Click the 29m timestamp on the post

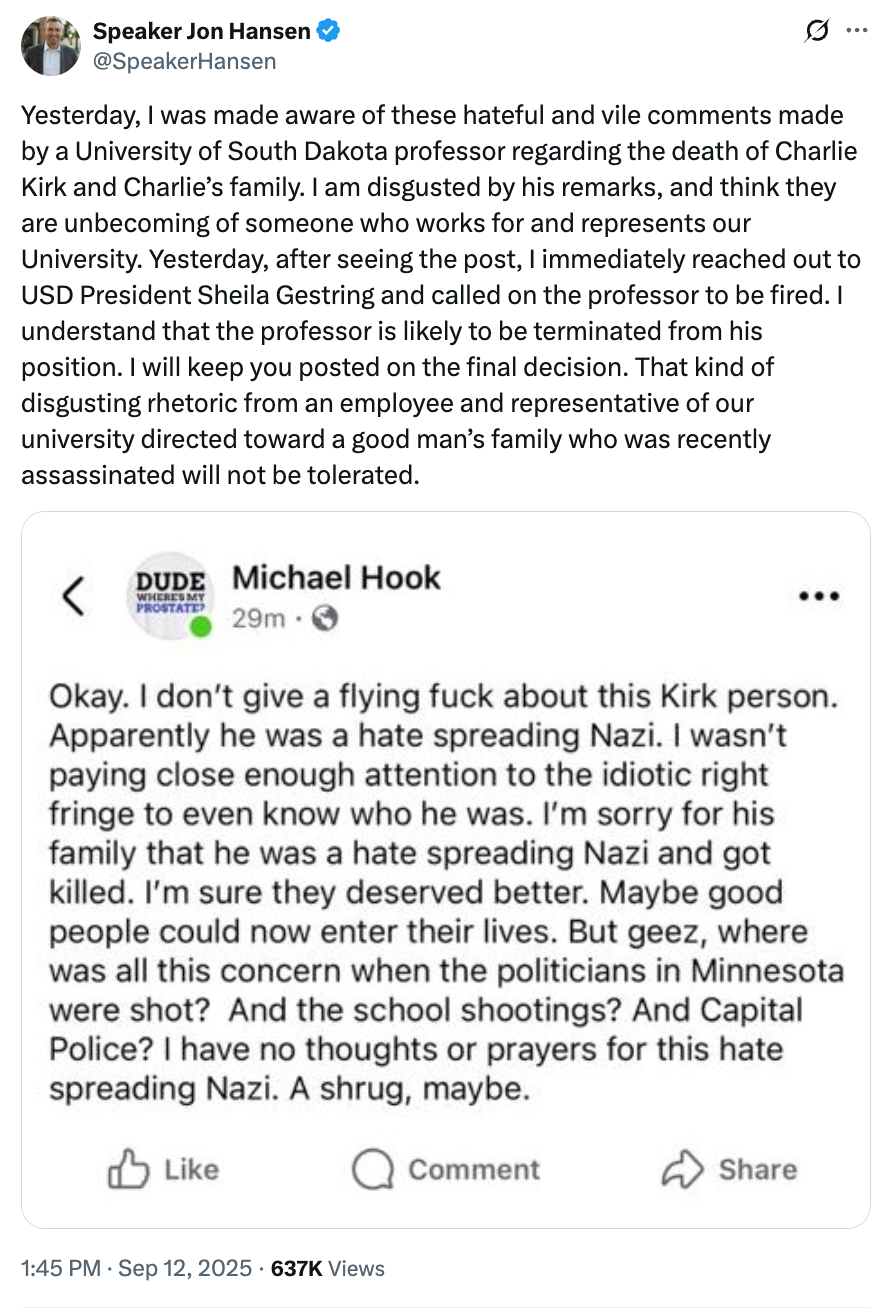click(x=258, y=619)
